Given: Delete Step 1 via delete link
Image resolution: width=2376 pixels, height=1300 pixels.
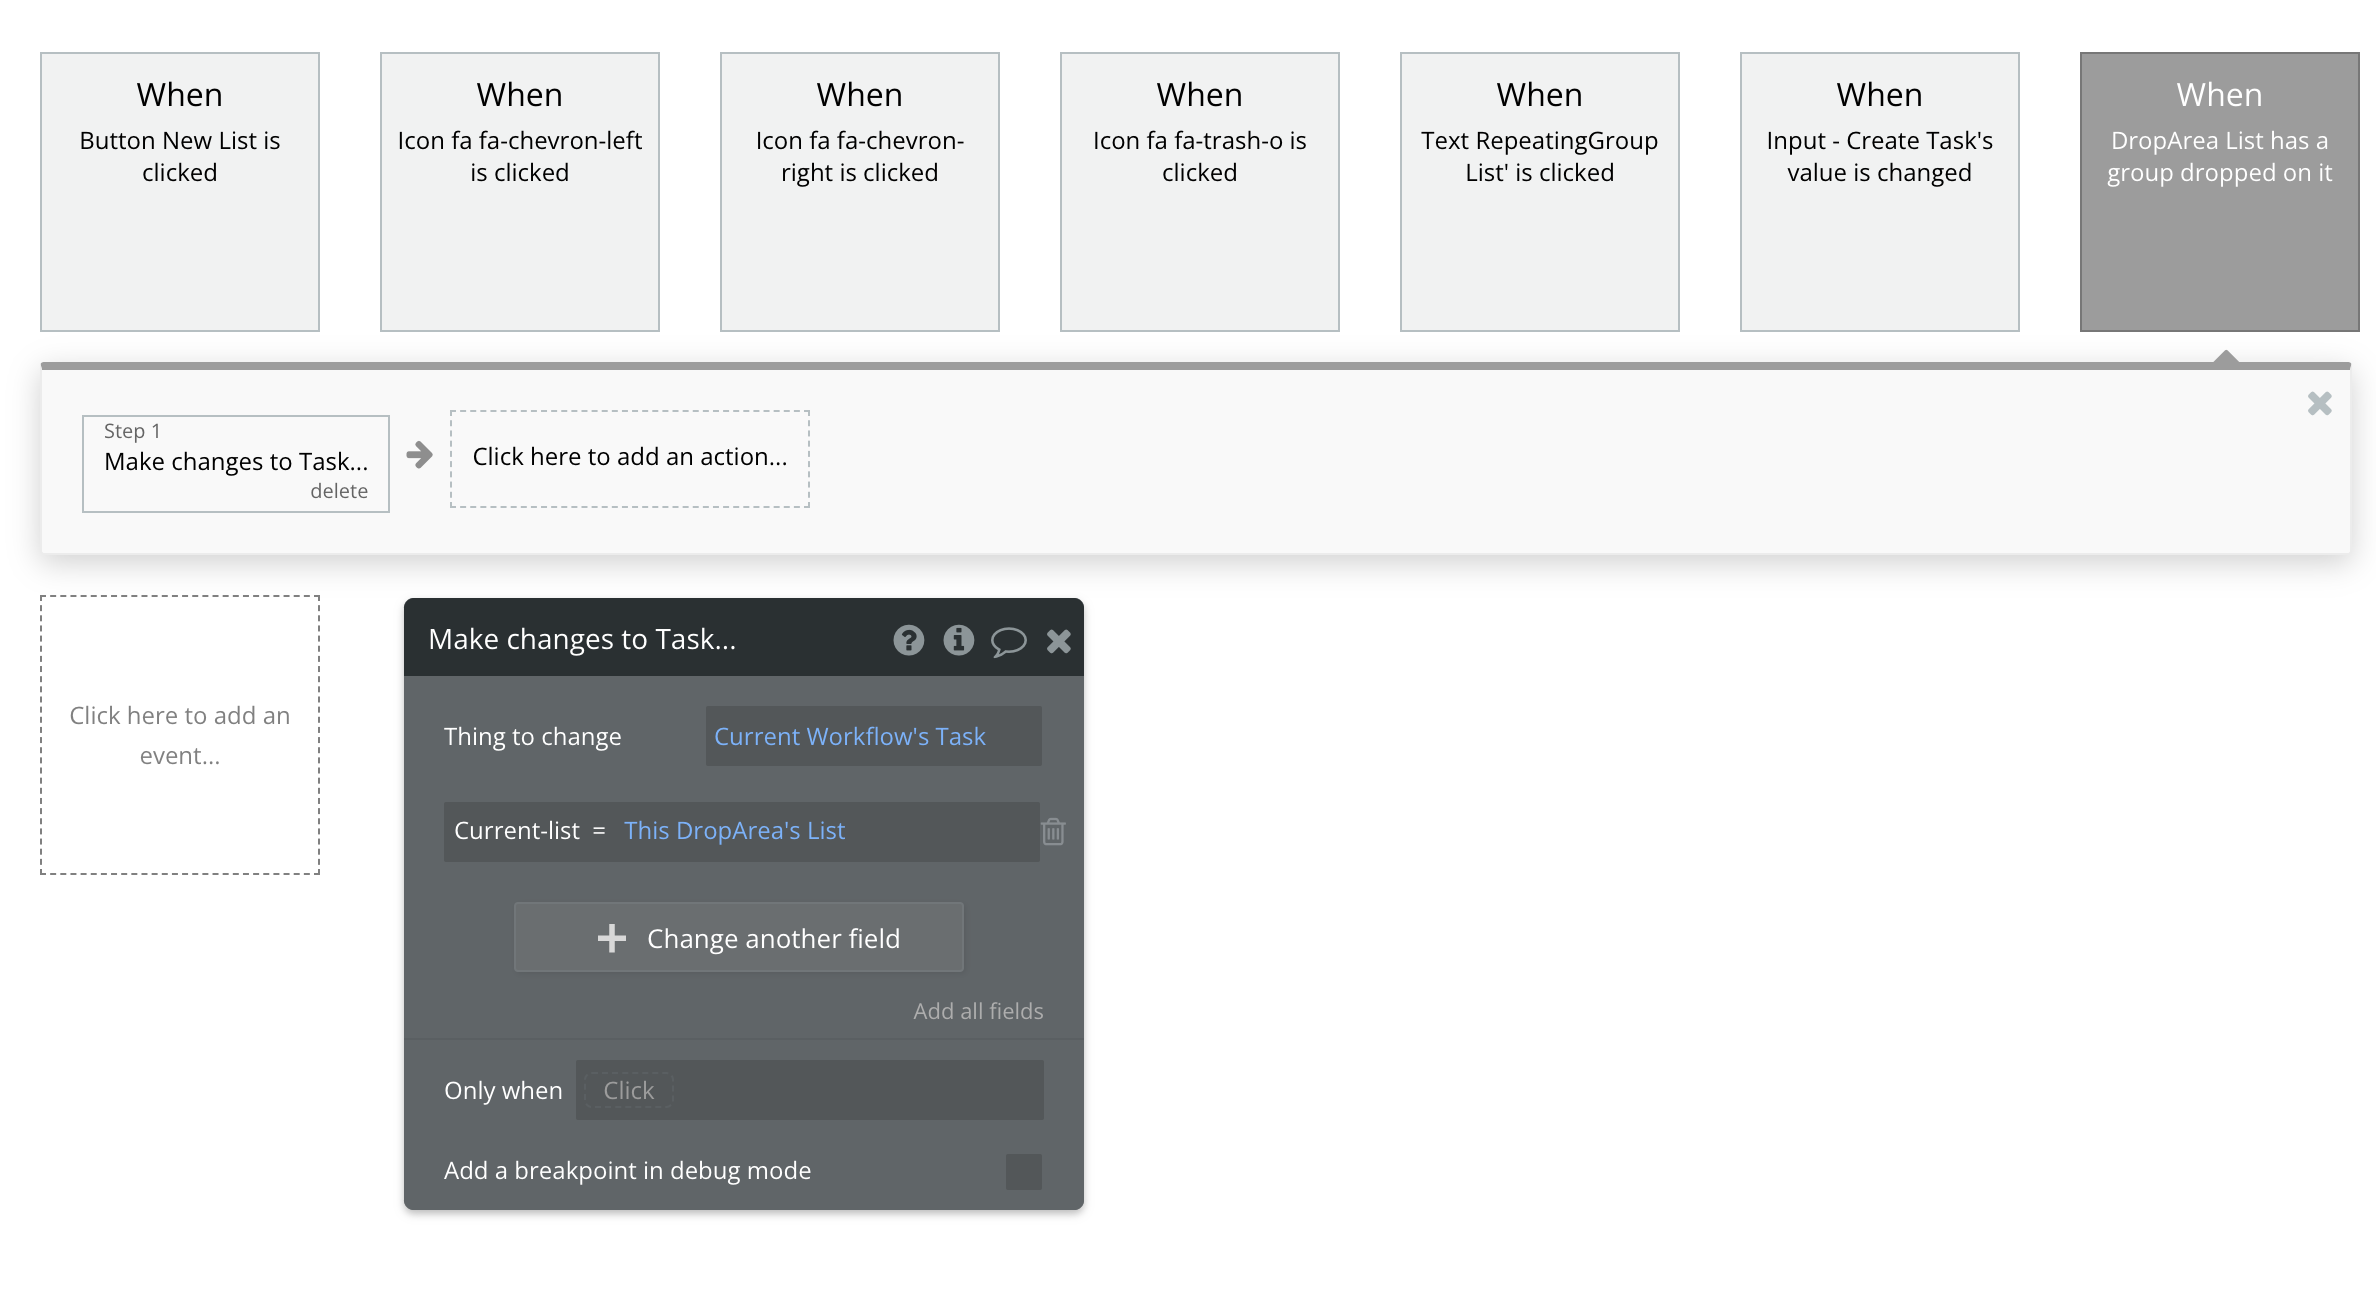Looking at the screenshot, I should [x=338, y=491].
